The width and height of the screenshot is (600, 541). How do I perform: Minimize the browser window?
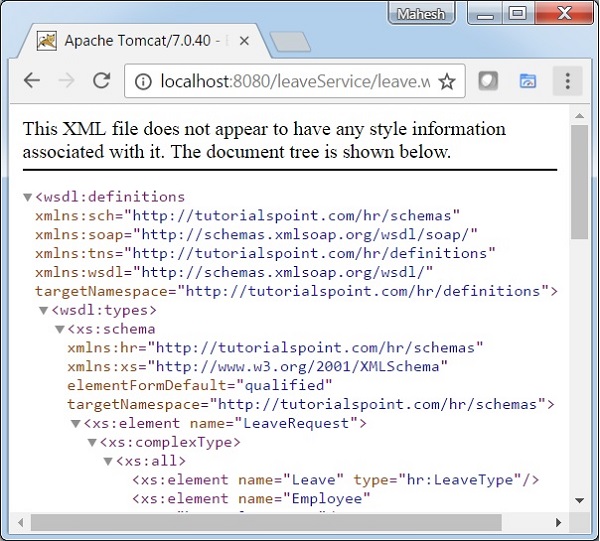[485, 14]
